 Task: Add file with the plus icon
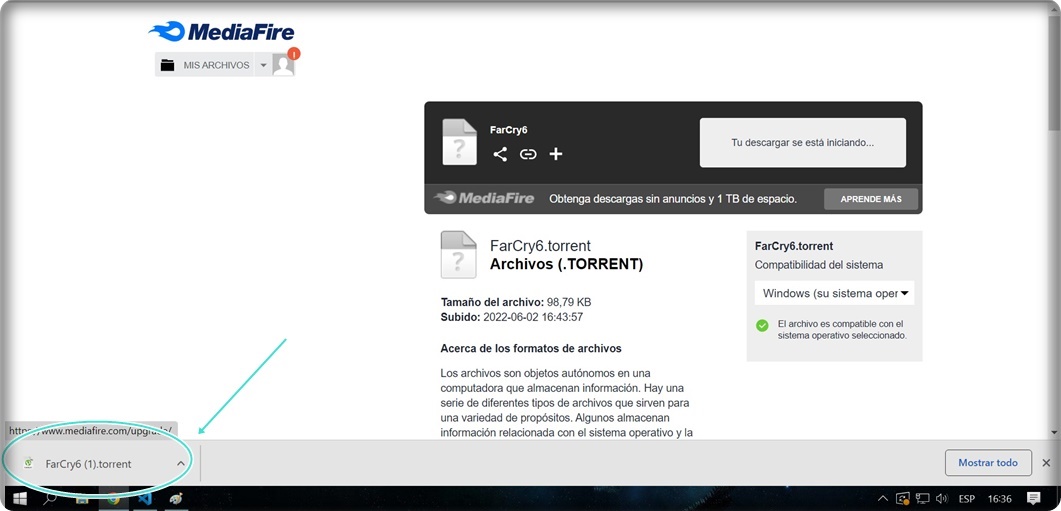pyautogui.click(x=556, y=154)
